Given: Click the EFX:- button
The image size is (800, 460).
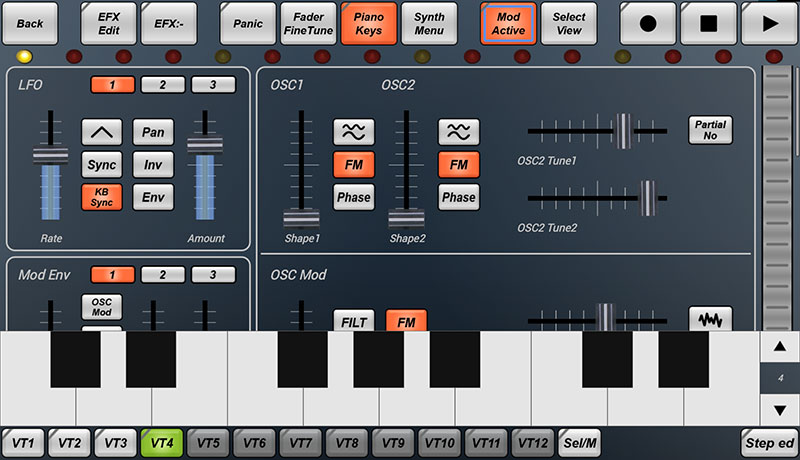Looking at the screenshot, I should (169, 23).
